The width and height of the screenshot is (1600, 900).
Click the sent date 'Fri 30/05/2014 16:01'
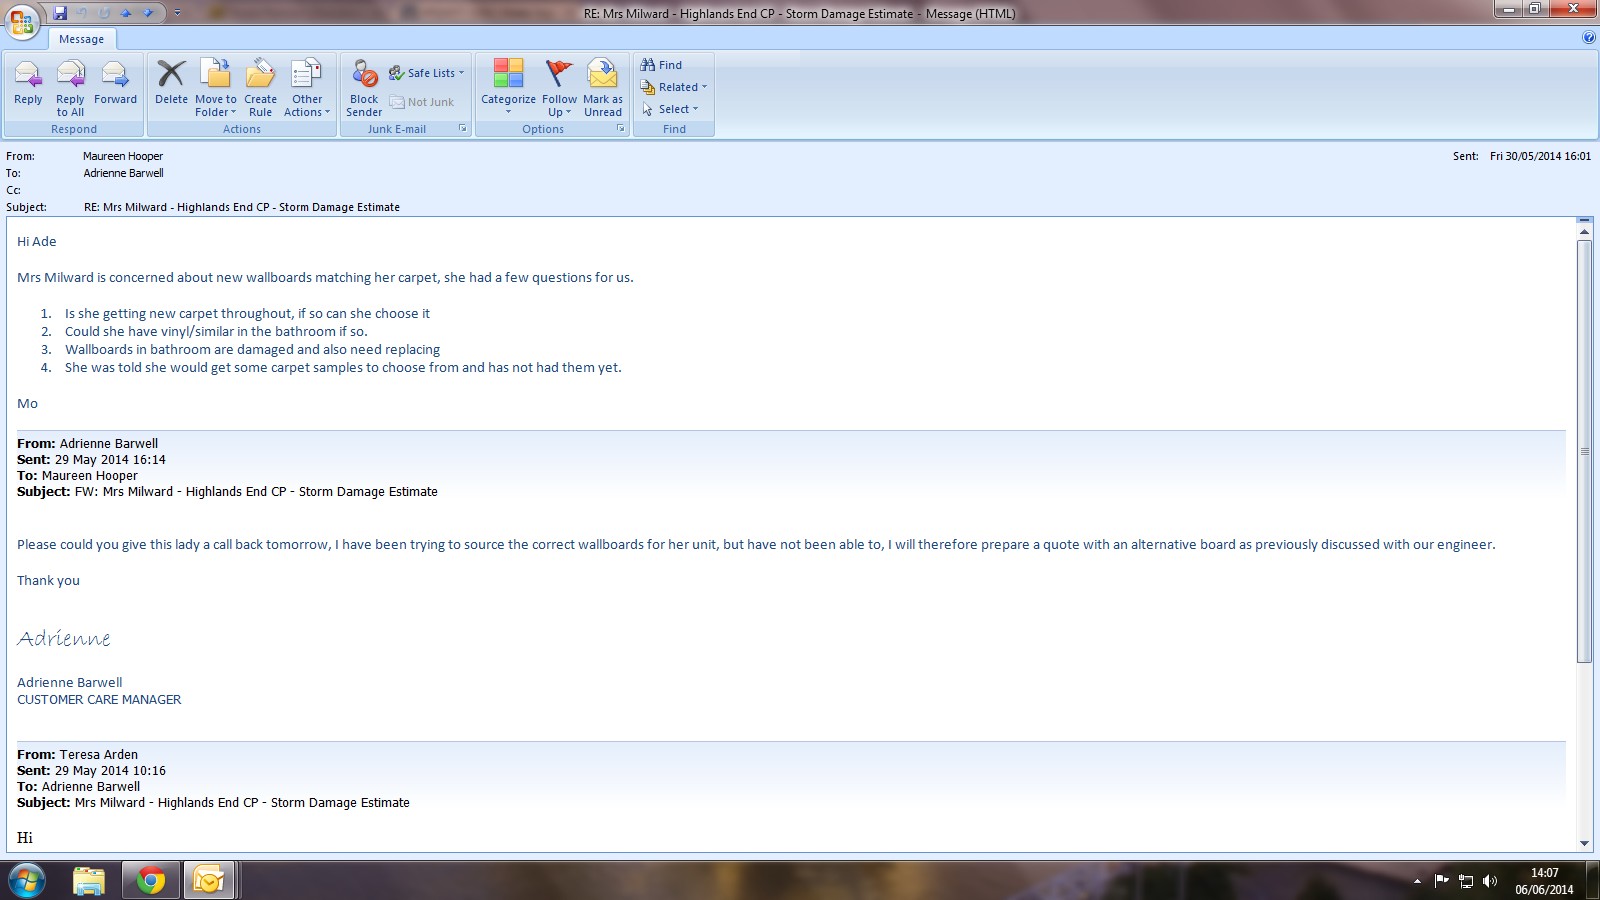click(x=1540, y=156)
